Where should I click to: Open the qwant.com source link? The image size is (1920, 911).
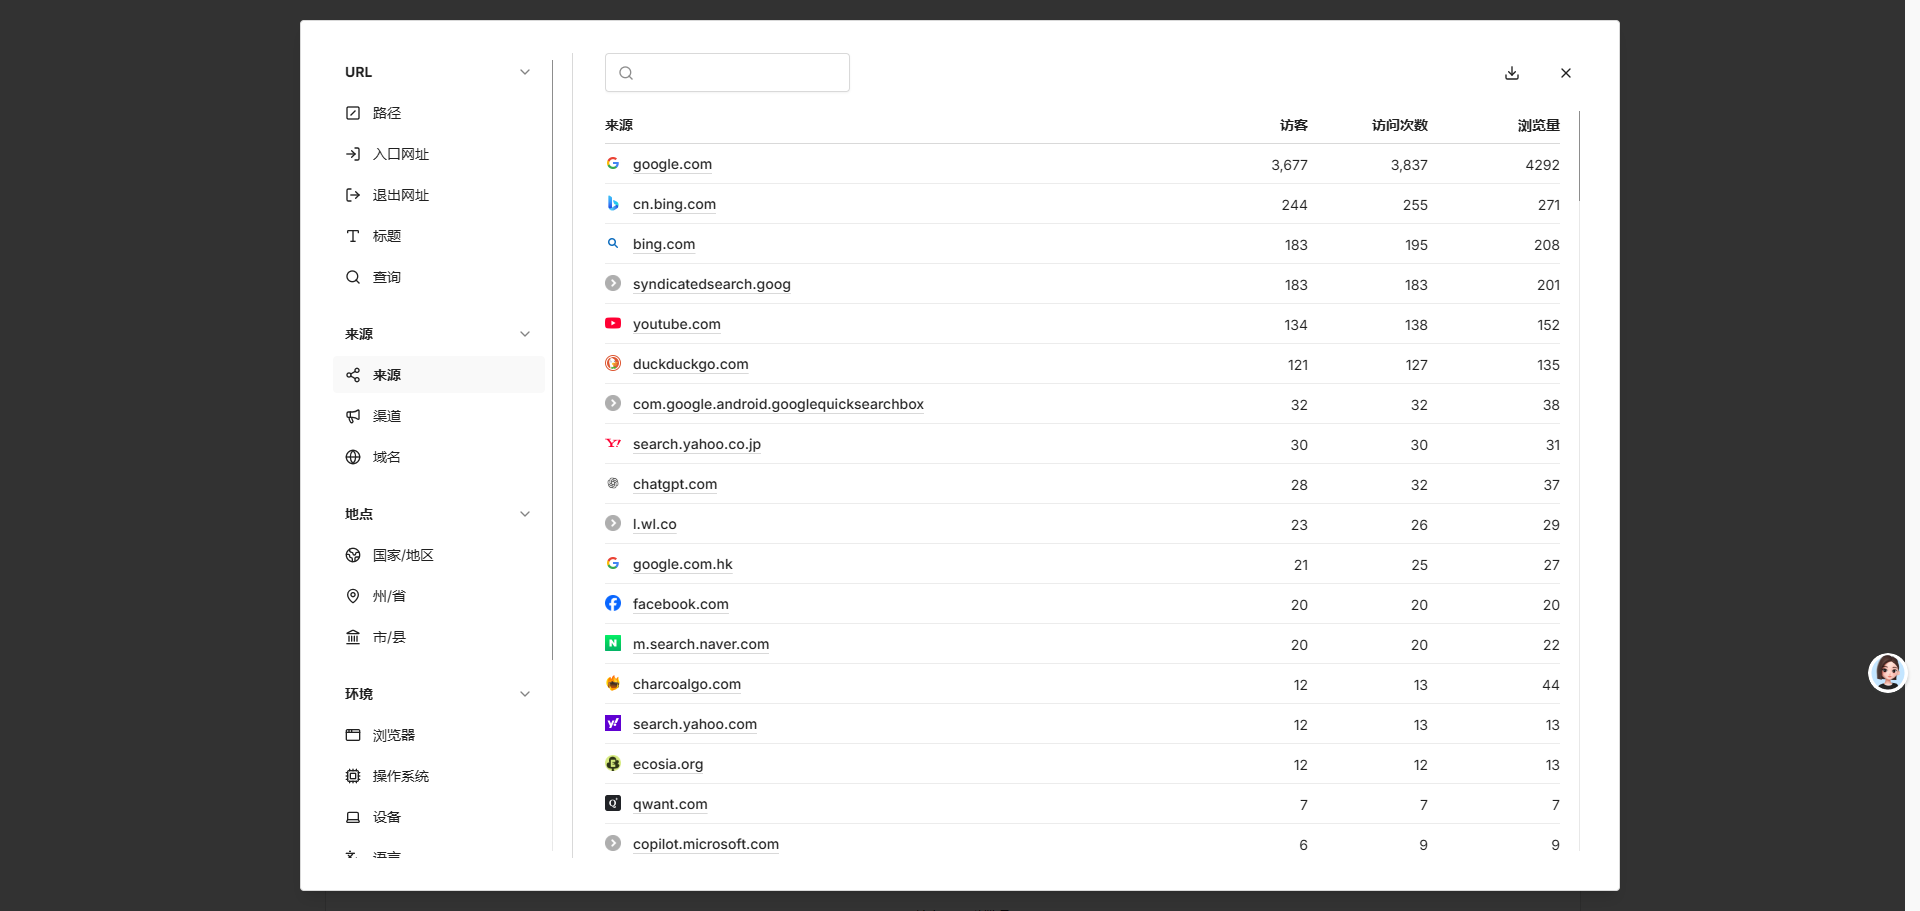click(670, 804)
